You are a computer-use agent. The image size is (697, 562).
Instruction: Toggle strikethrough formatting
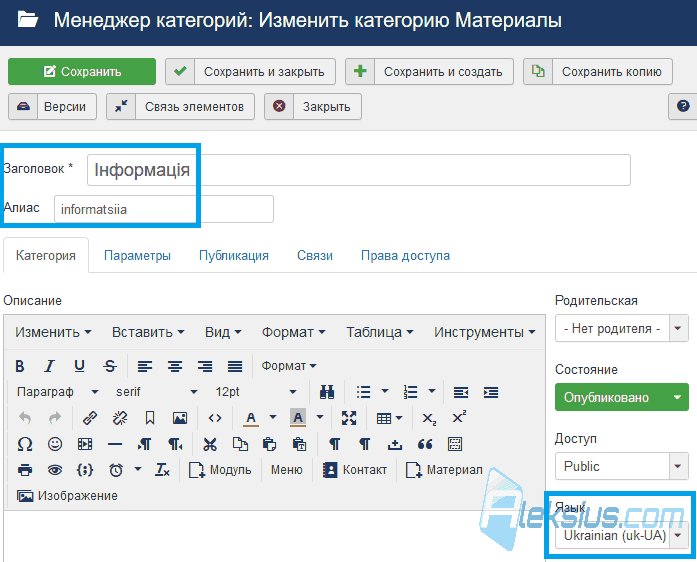110,366
